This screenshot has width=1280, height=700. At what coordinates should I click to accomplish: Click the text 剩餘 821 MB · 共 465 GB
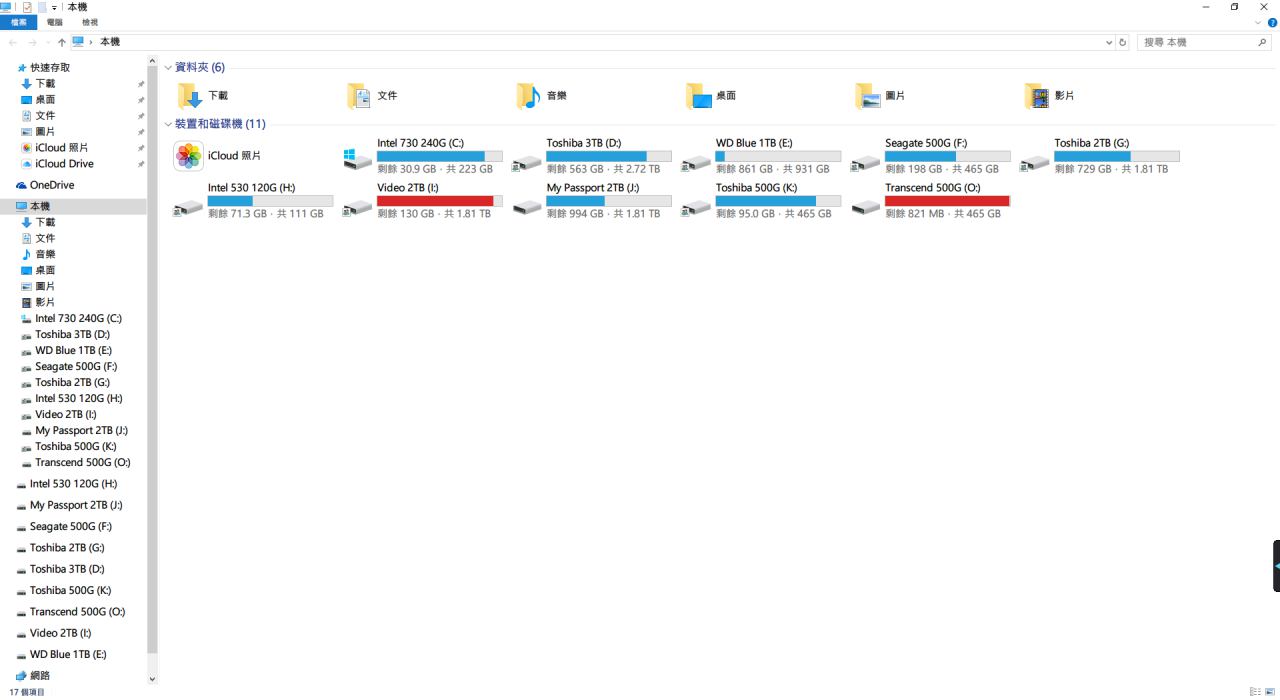(x=943, y=214)
